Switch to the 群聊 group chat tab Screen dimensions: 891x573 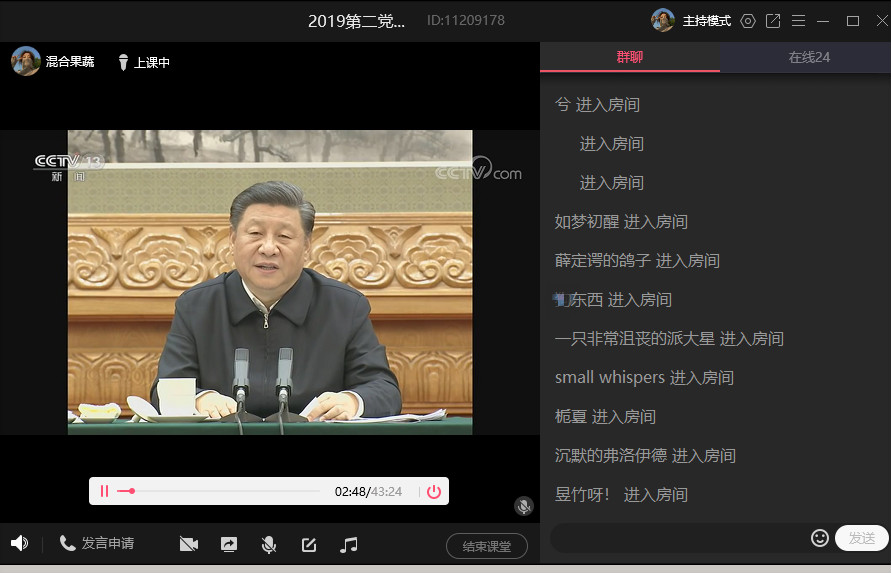[x=630, y=57]
